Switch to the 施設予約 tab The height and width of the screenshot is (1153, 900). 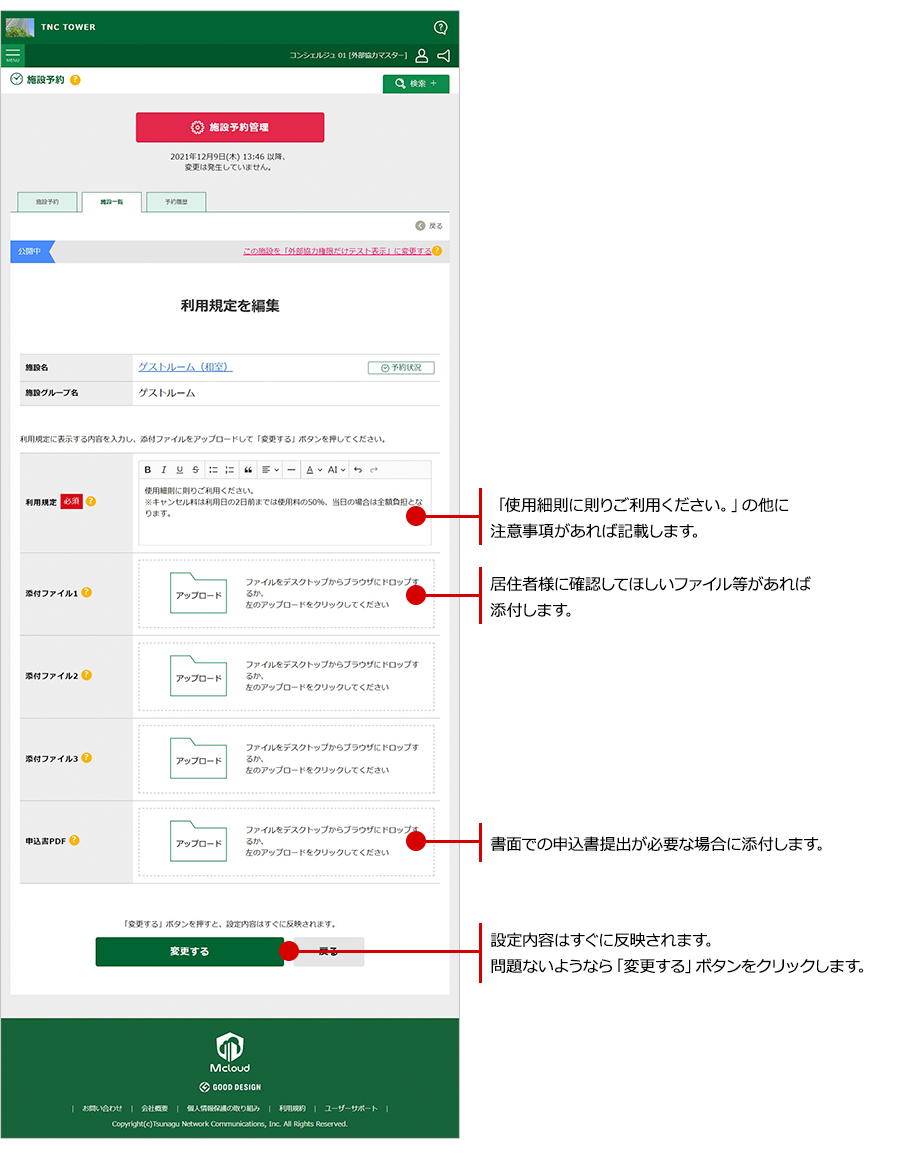tap(47, 202)
